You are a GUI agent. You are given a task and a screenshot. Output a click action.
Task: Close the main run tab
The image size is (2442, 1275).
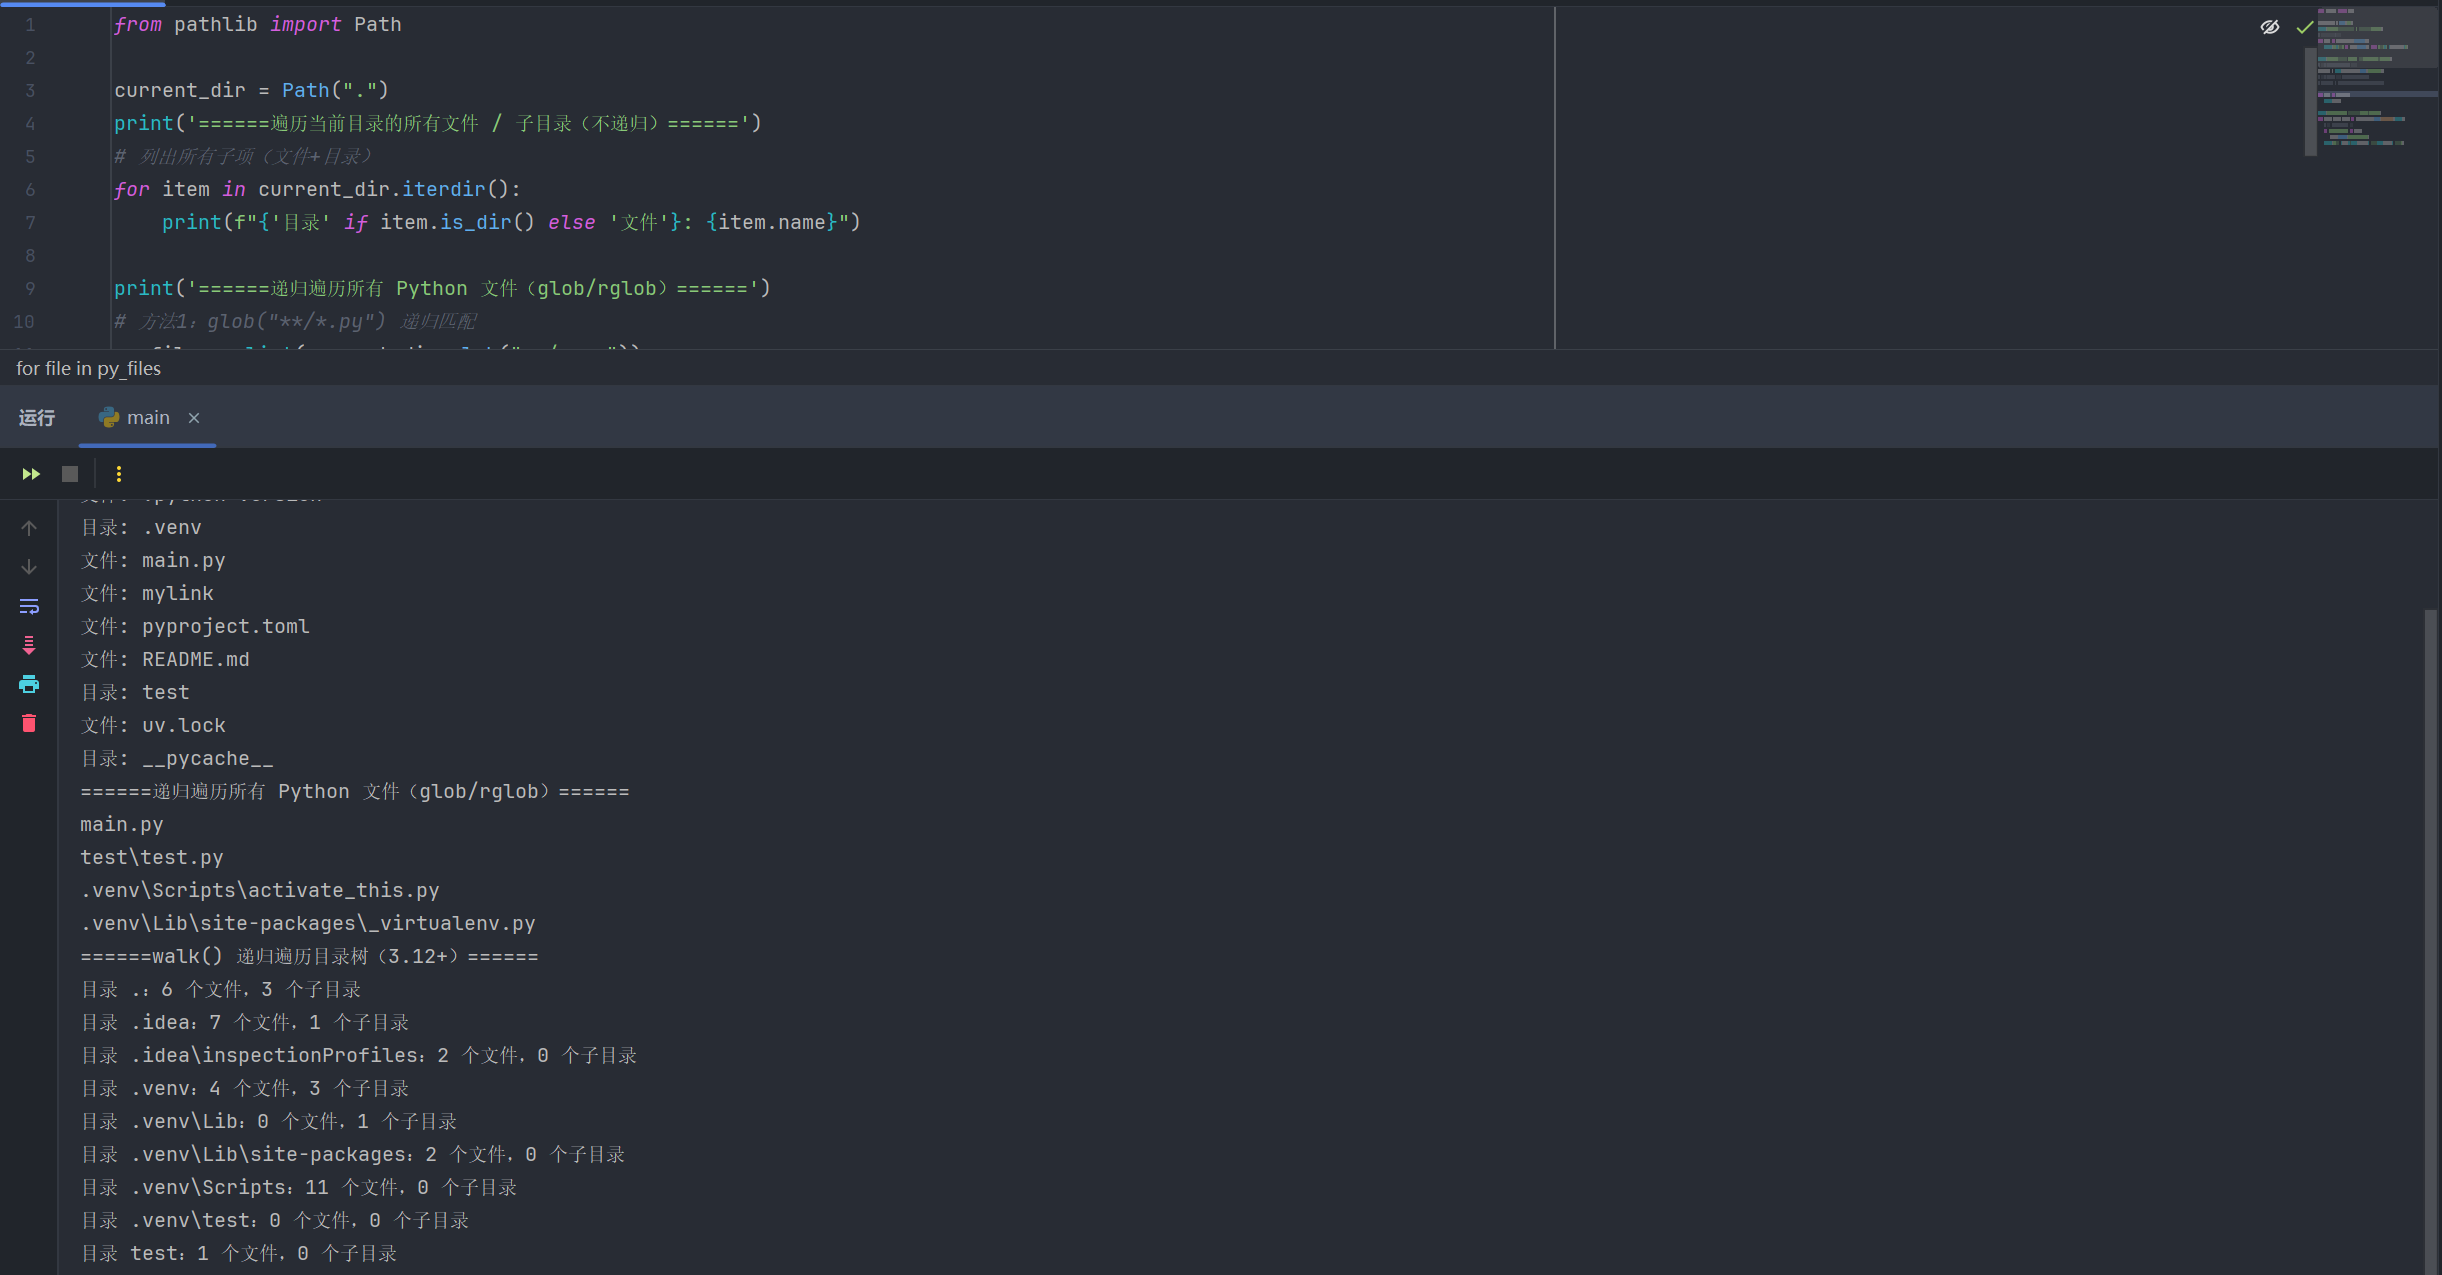[x=194, y=418]
